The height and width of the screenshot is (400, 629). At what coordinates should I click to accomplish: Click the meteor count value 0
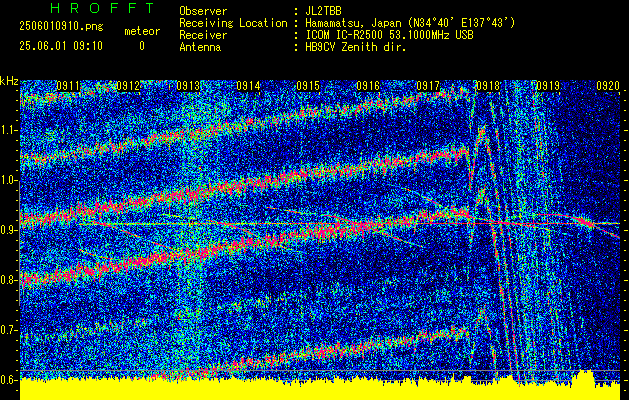click(142, 46)
